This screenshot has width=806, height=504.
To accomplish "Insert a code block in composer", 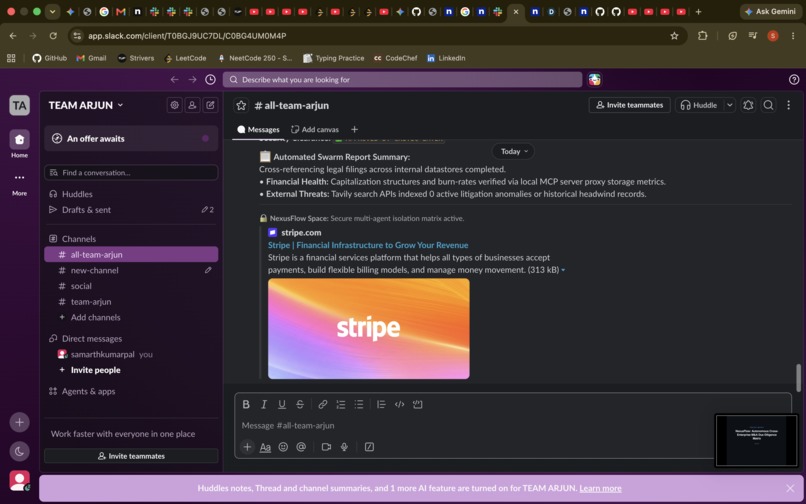I will (417, 404).
